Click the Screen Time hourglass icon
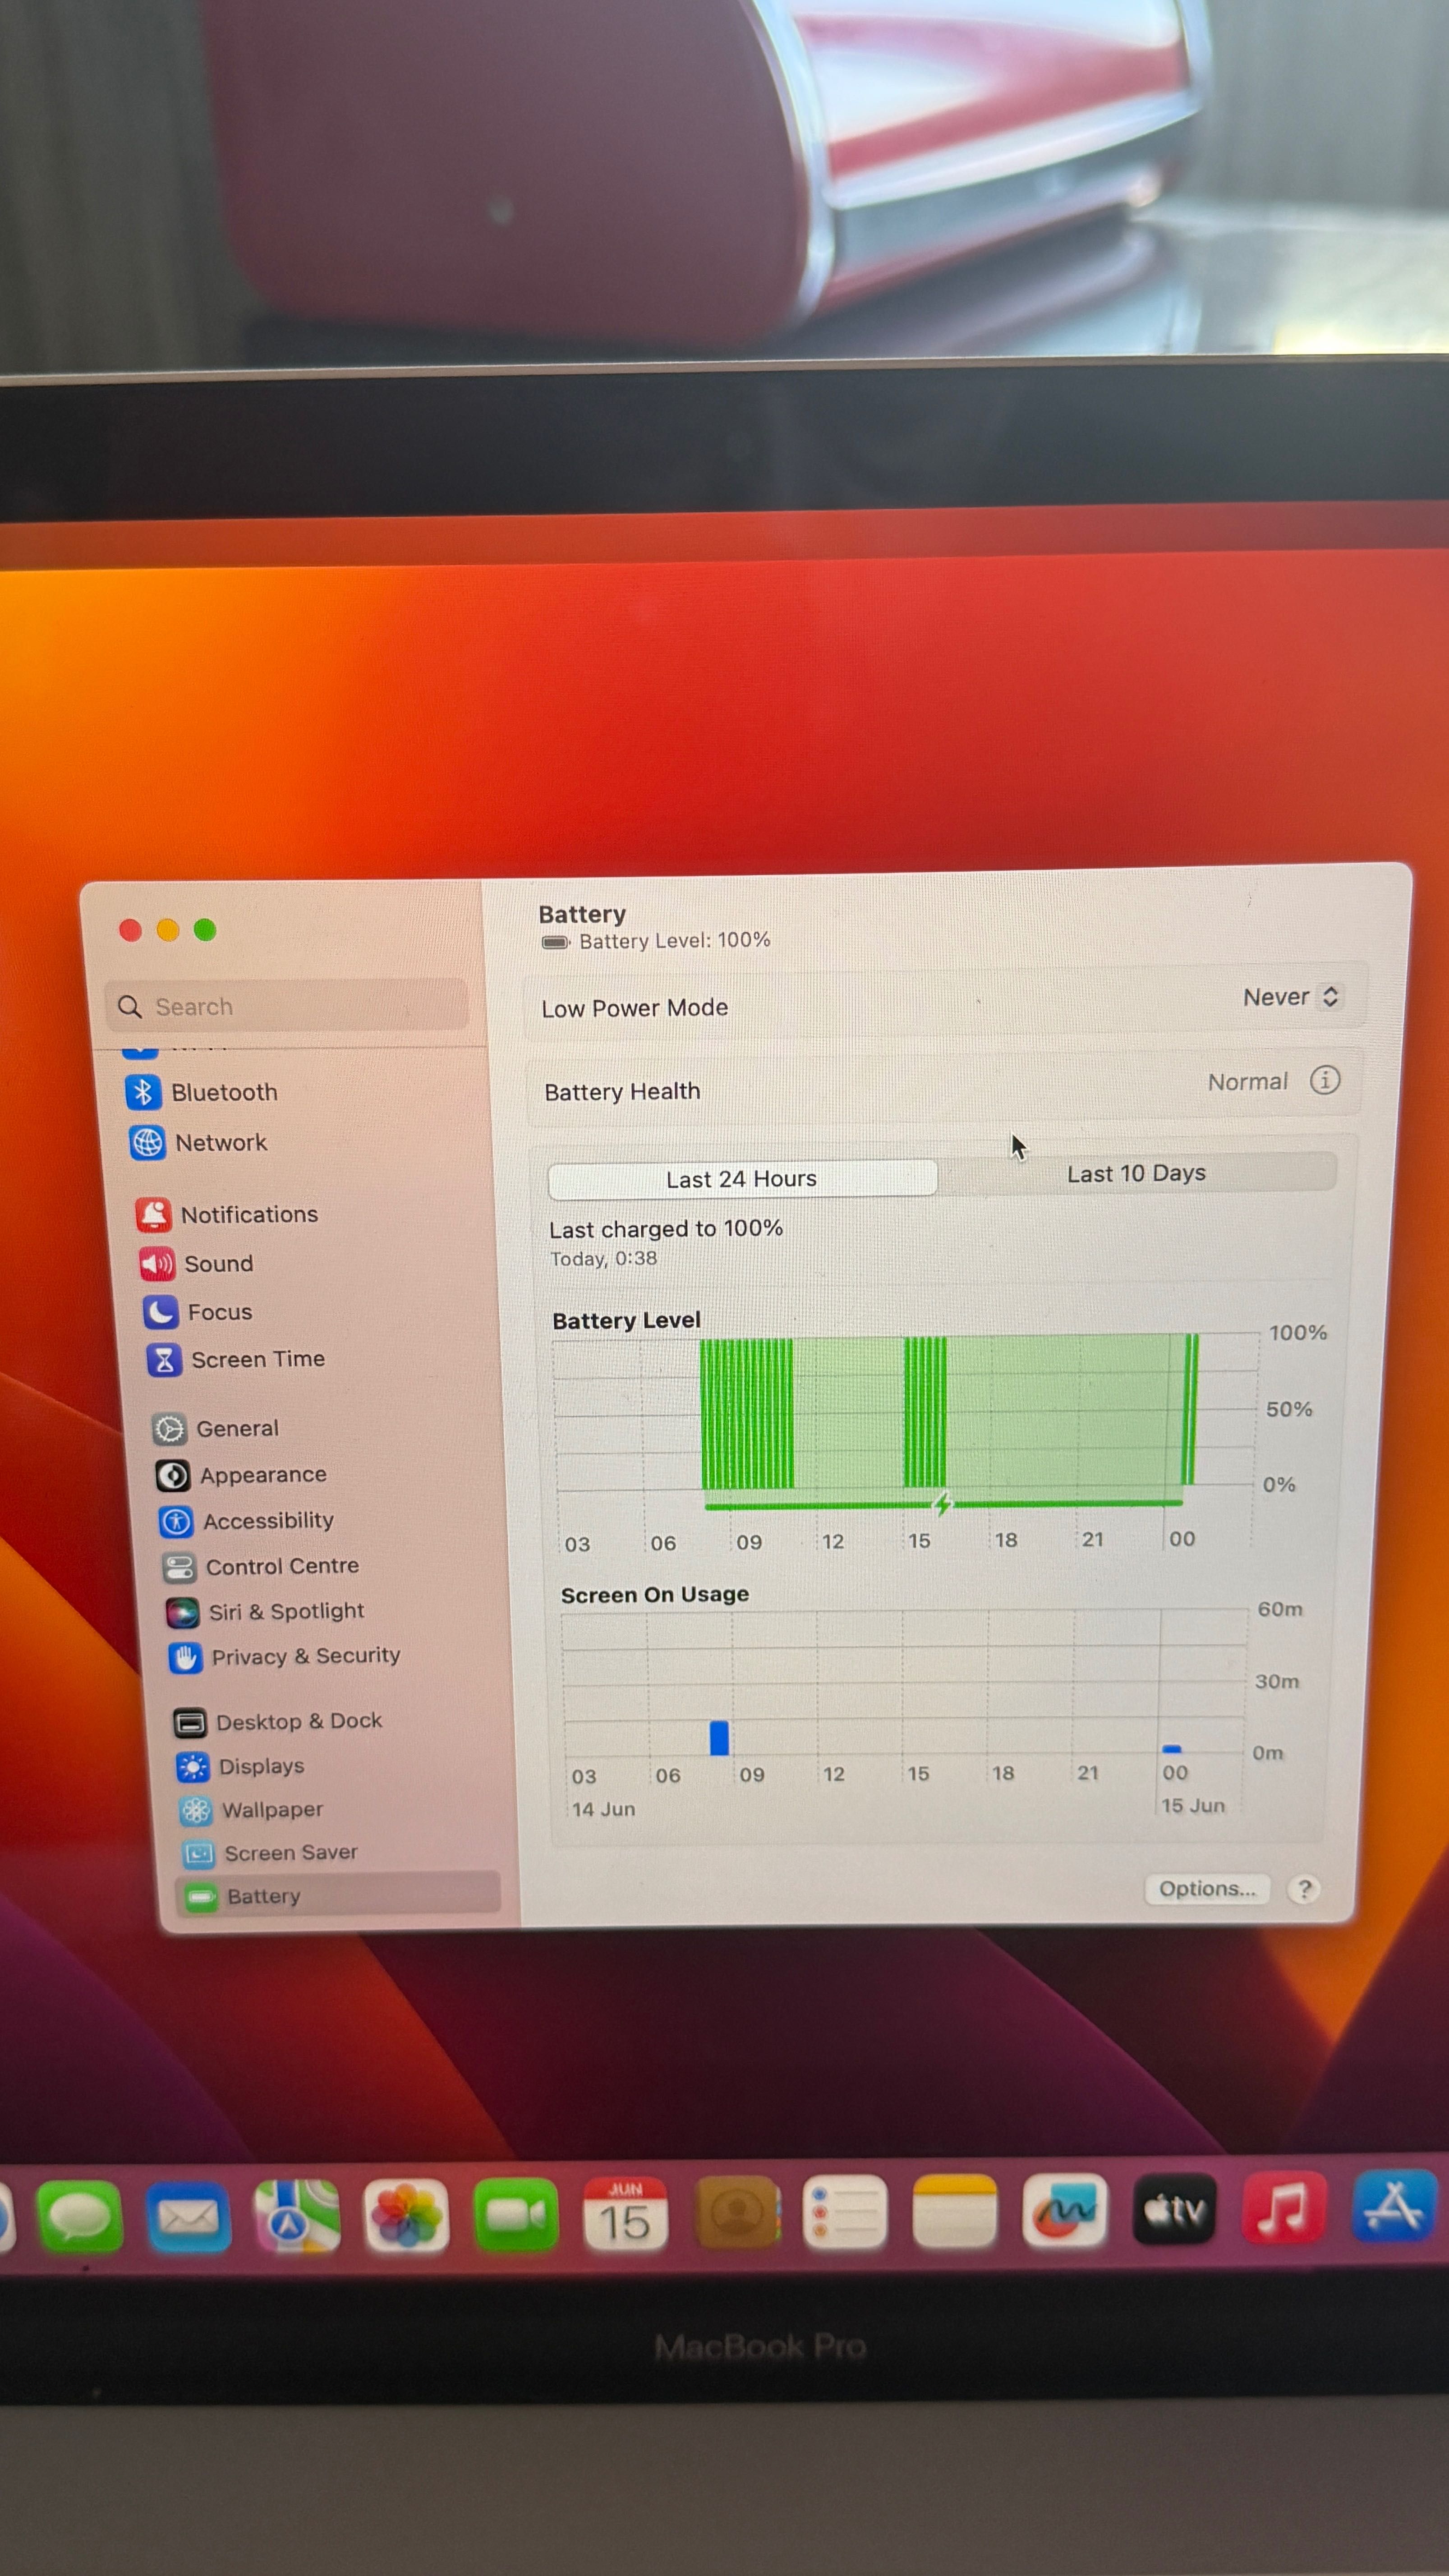The image size is (1449, 2576). pos(165,1360)
